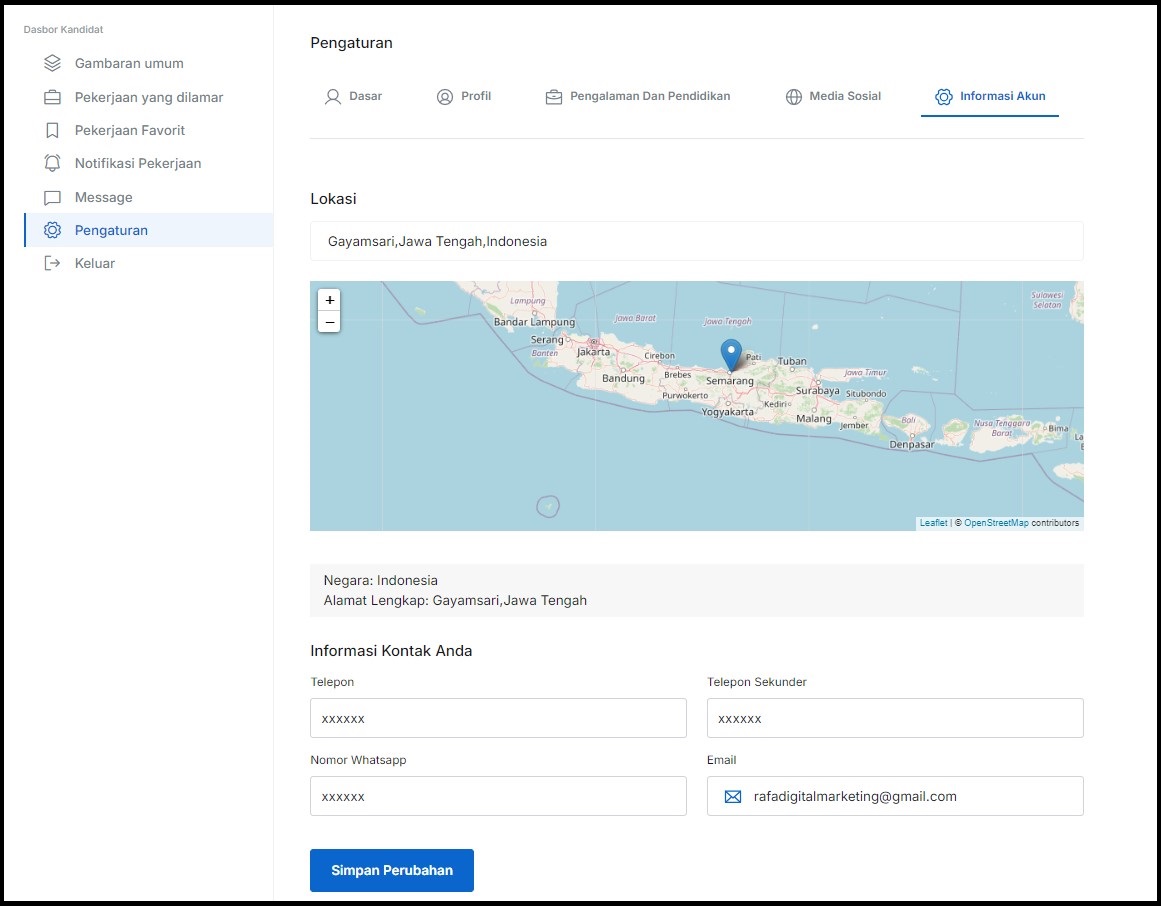This screenshot has height=906, width=1161.
Task: Click Denpasar label on the map
Action: (911, 445)
